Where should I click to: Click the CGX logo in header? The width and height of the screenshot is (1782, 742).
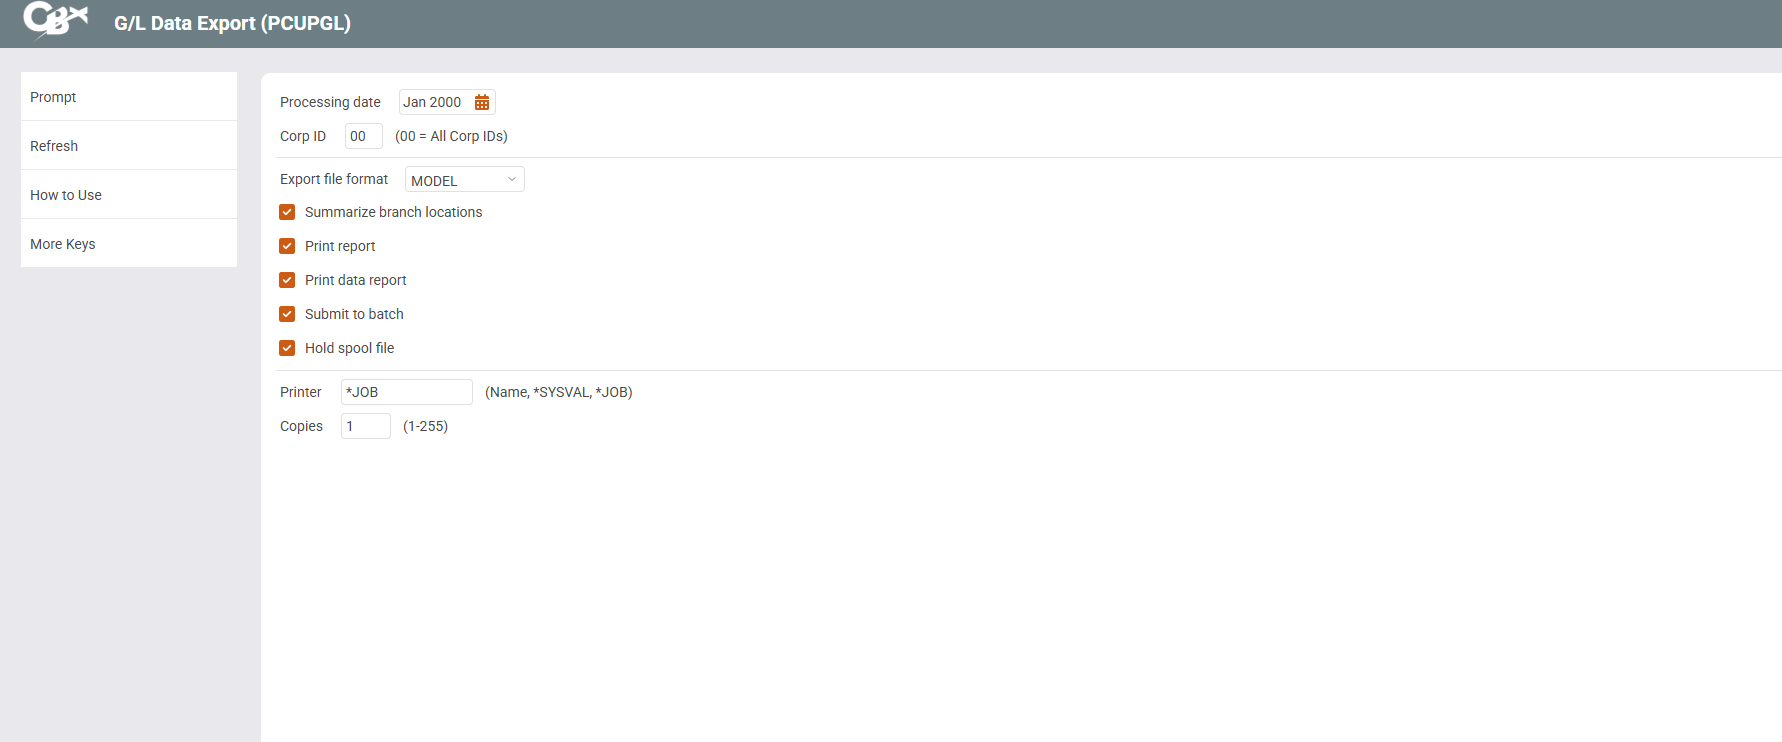(56, 20)
